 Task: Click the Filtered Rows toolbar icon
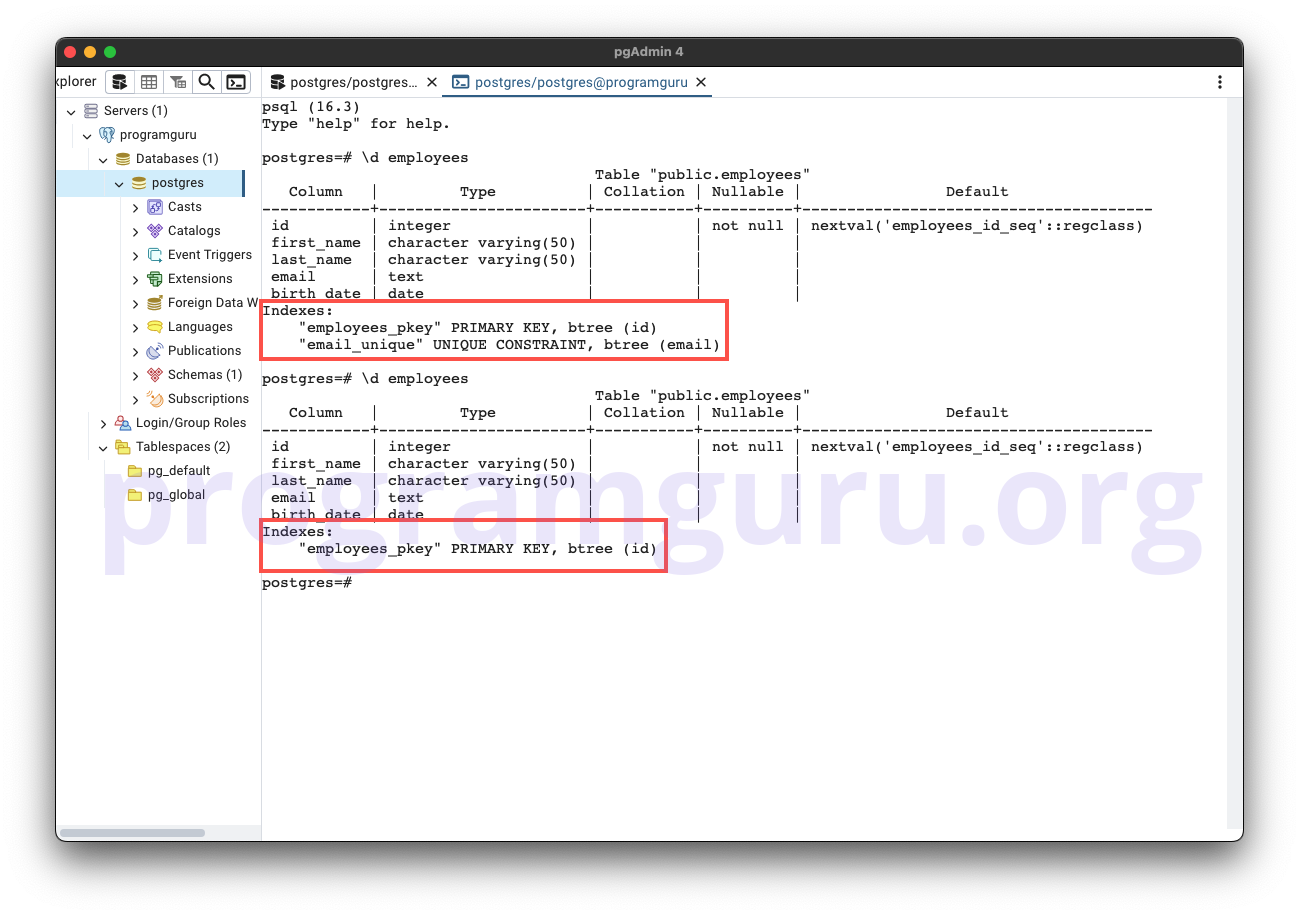177,82
